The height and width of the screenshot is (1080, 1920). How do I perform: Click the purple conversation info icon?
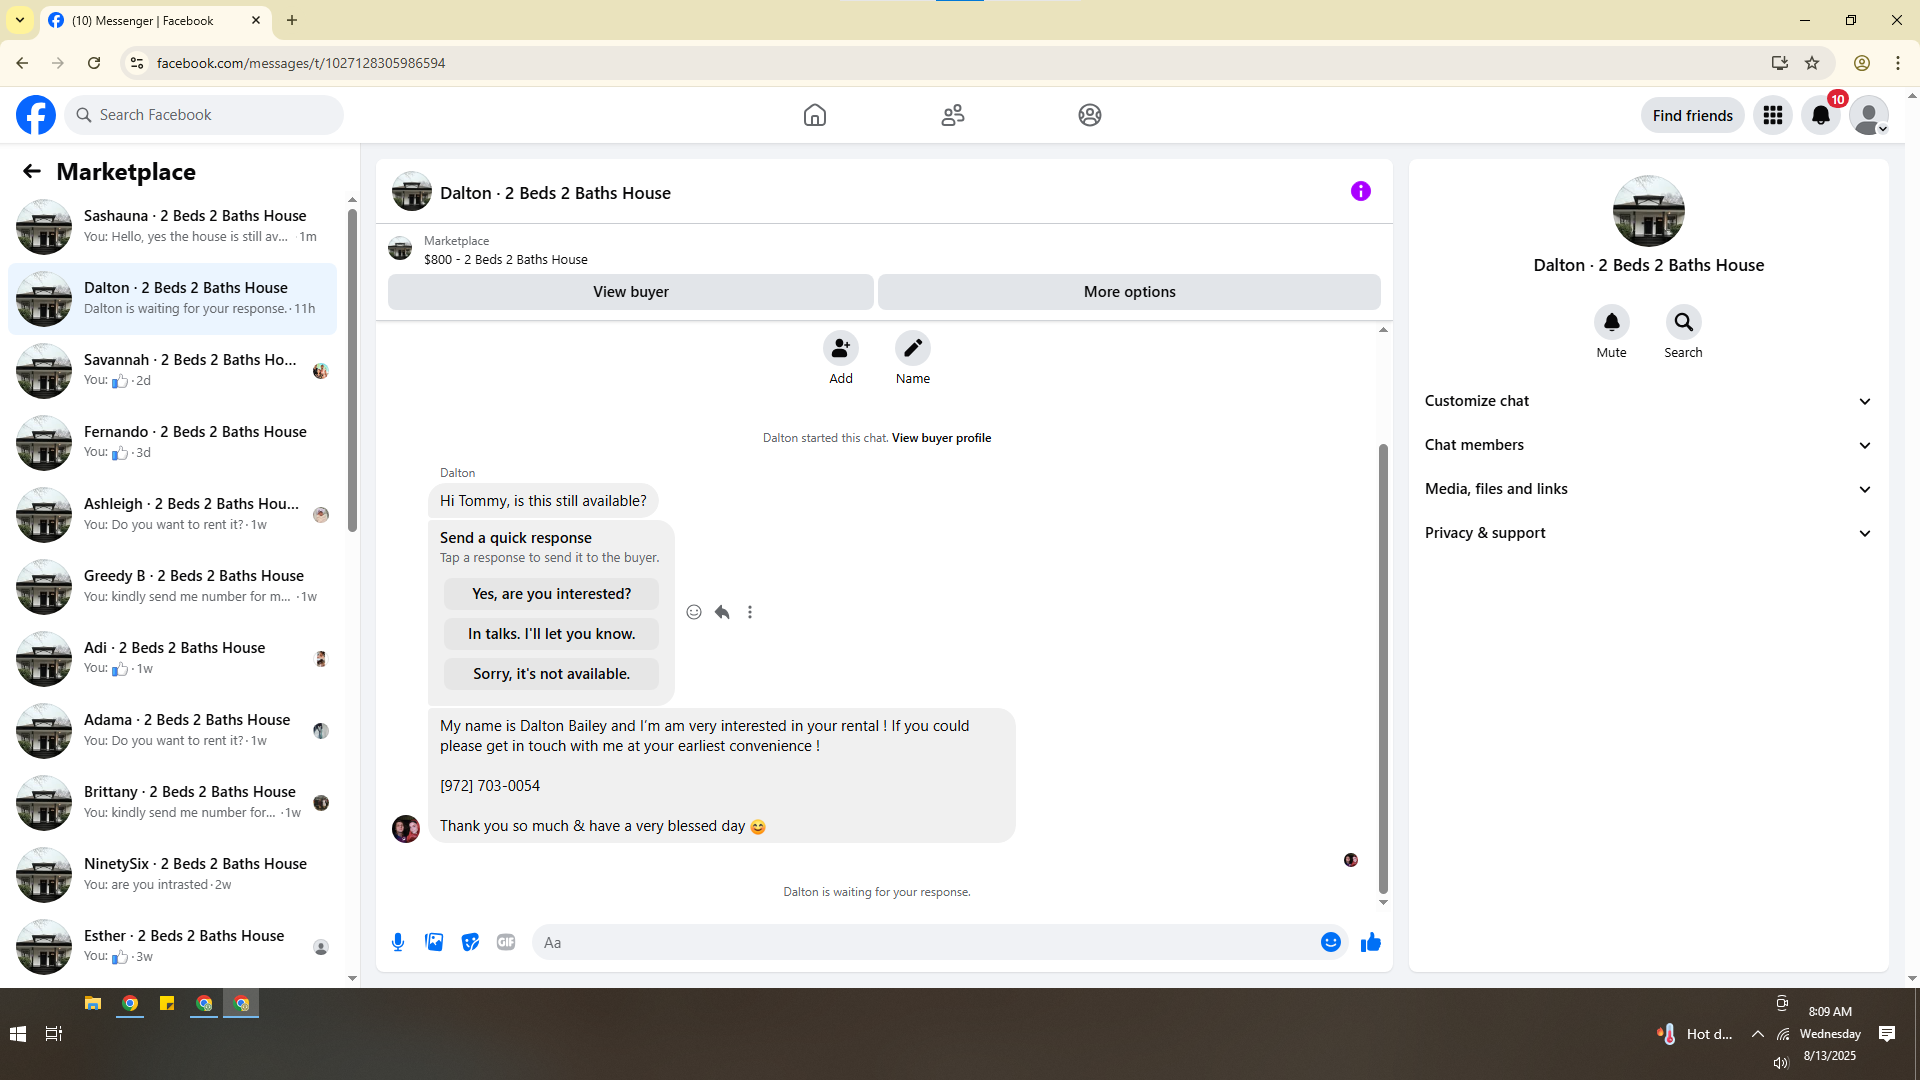click(x=1360, y=191)
